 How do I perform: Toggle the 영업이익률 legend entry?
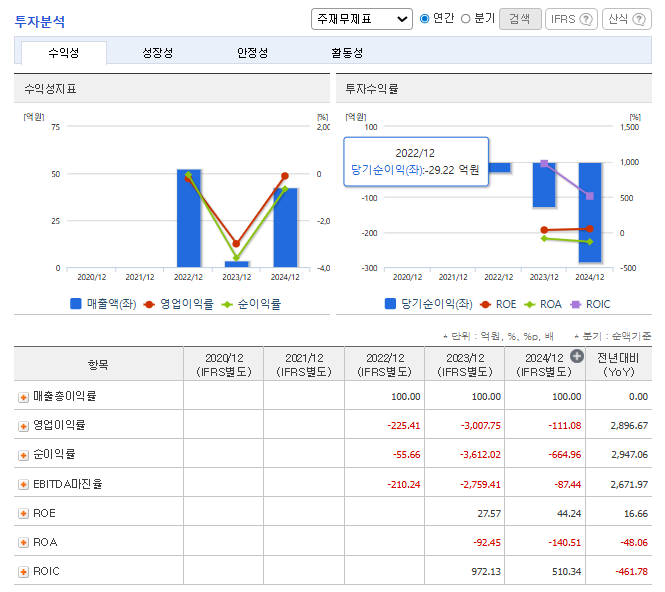[x=179, y=304]
